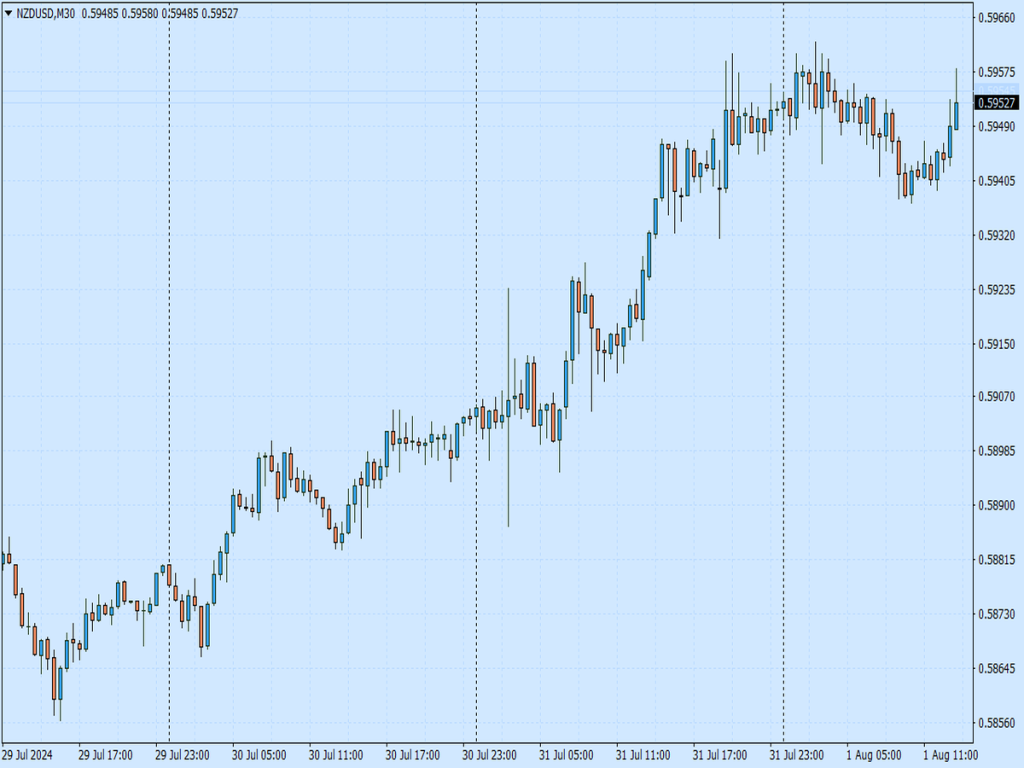Click the 0.59150 price level label
Screen dimensions: 1024x768
point(997,344)
